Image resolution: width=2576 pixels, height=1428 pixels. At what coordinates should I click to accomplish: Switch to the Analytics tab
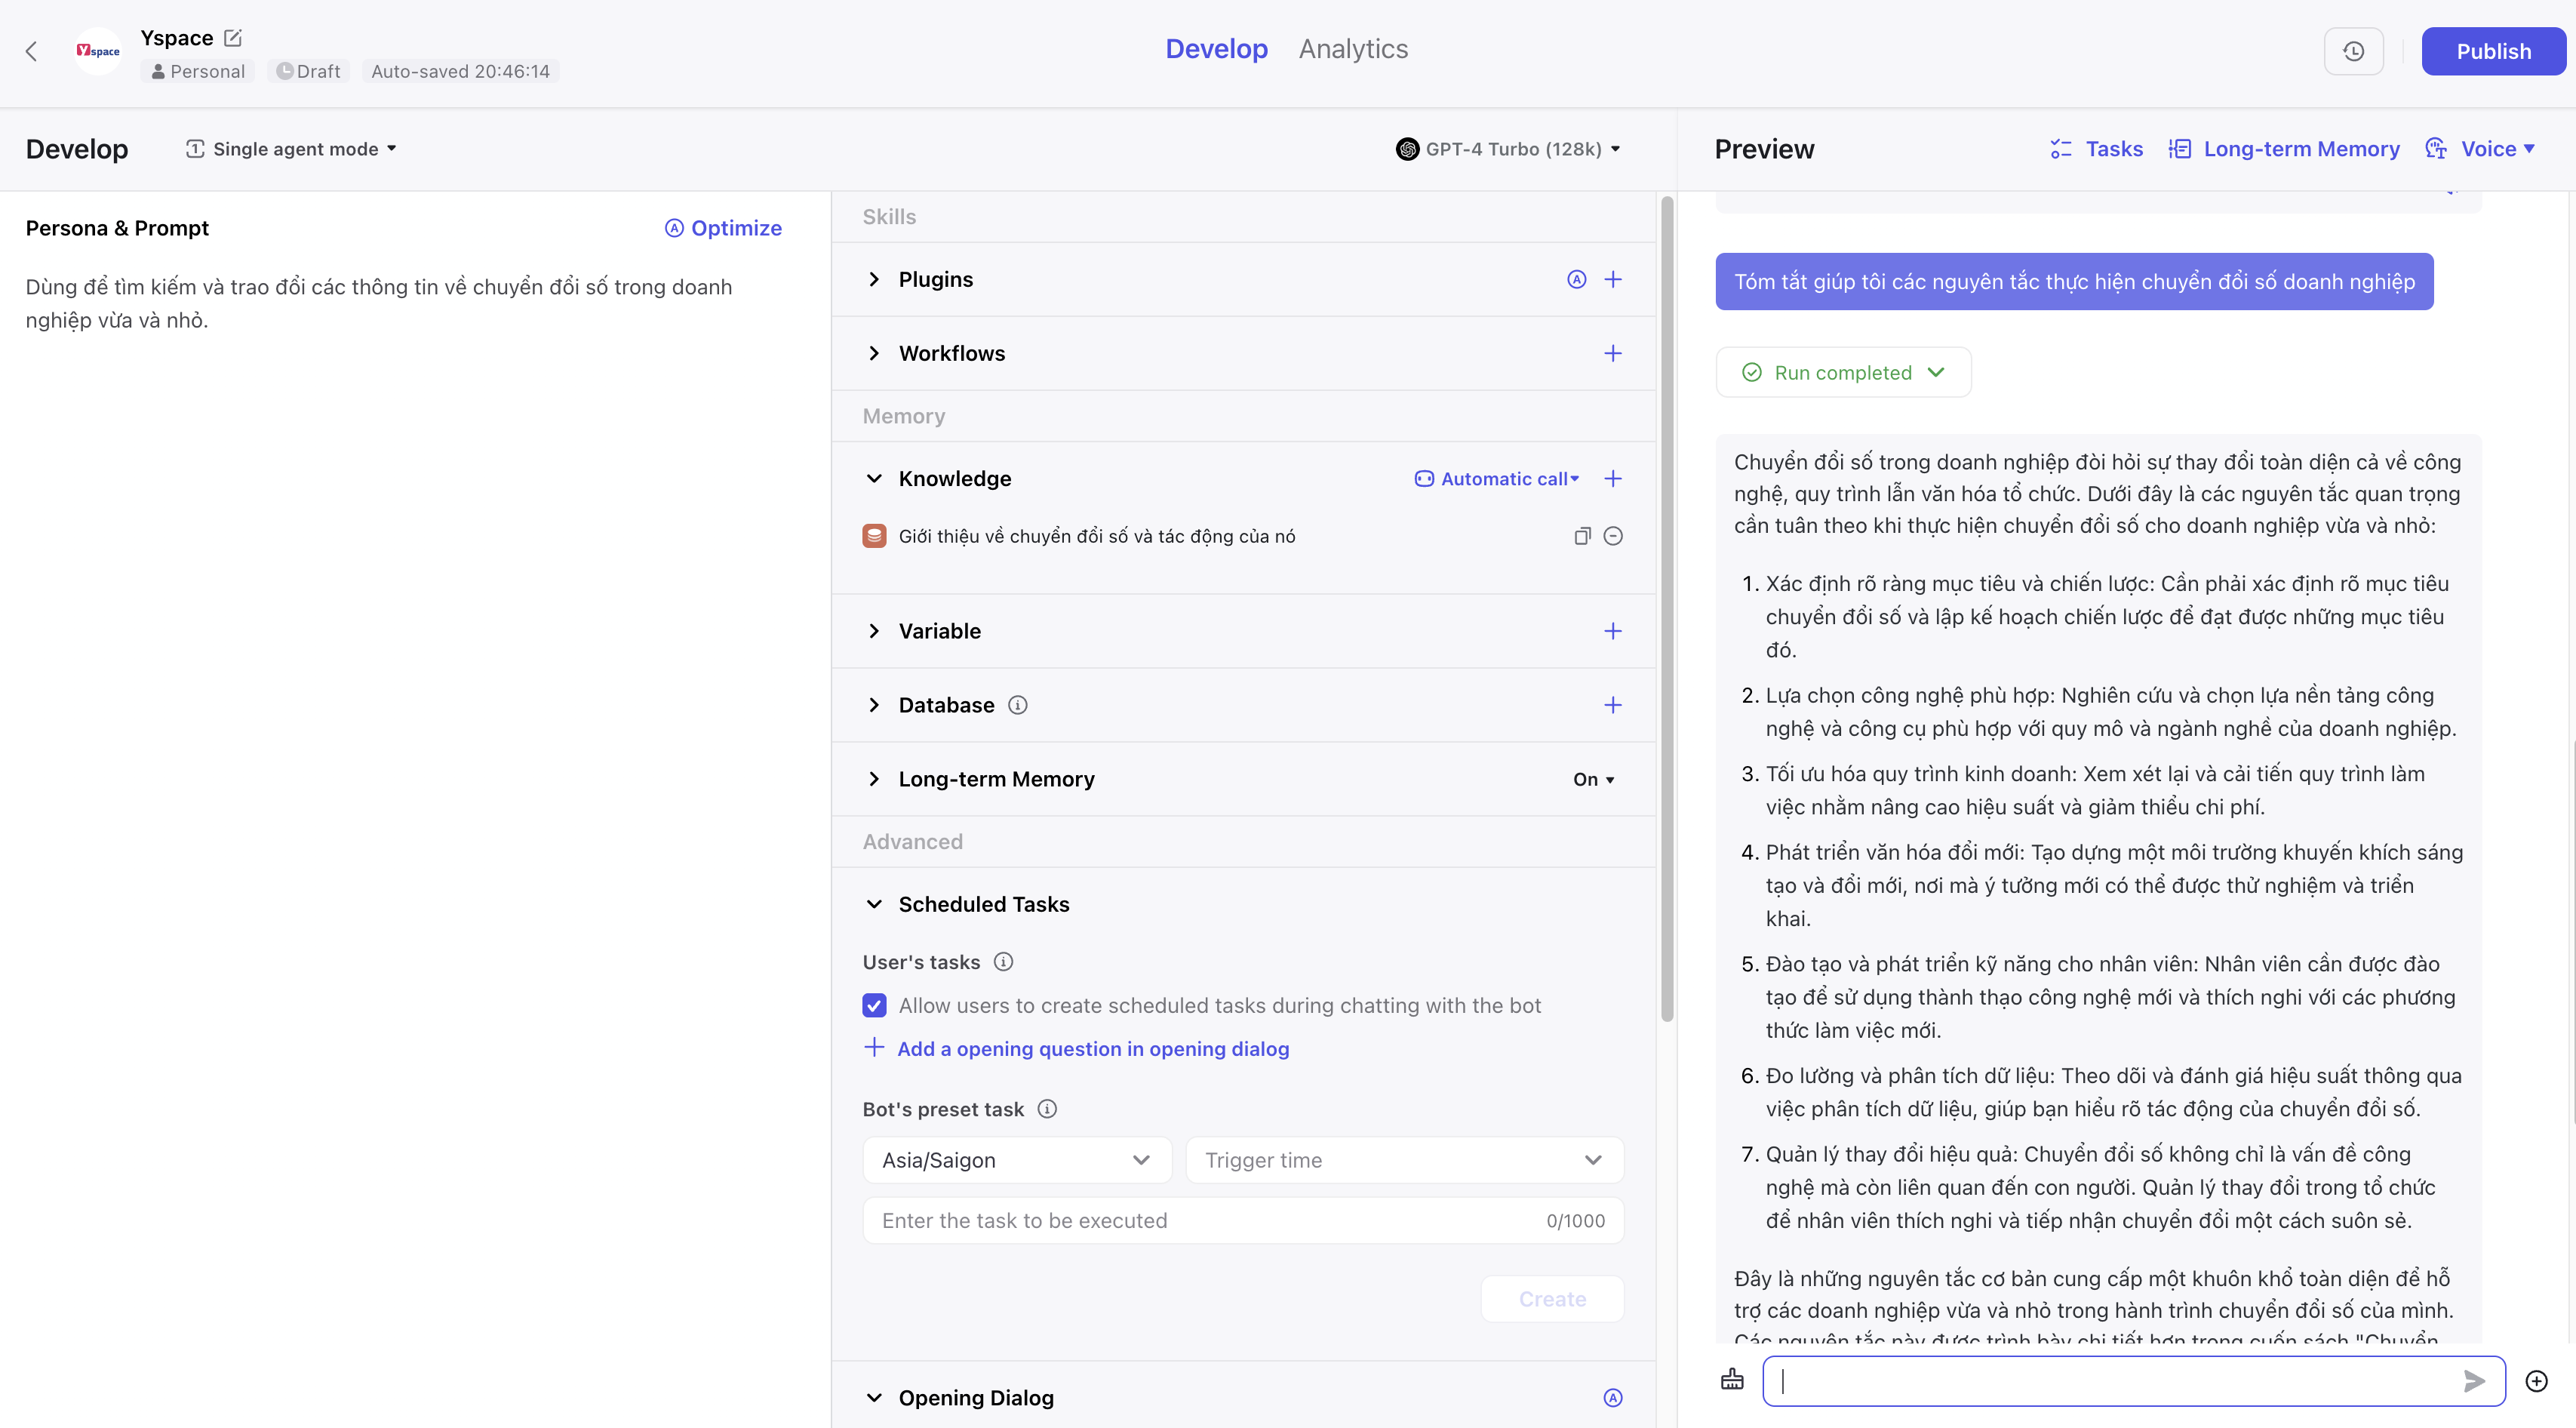[x=1353, y=49]
